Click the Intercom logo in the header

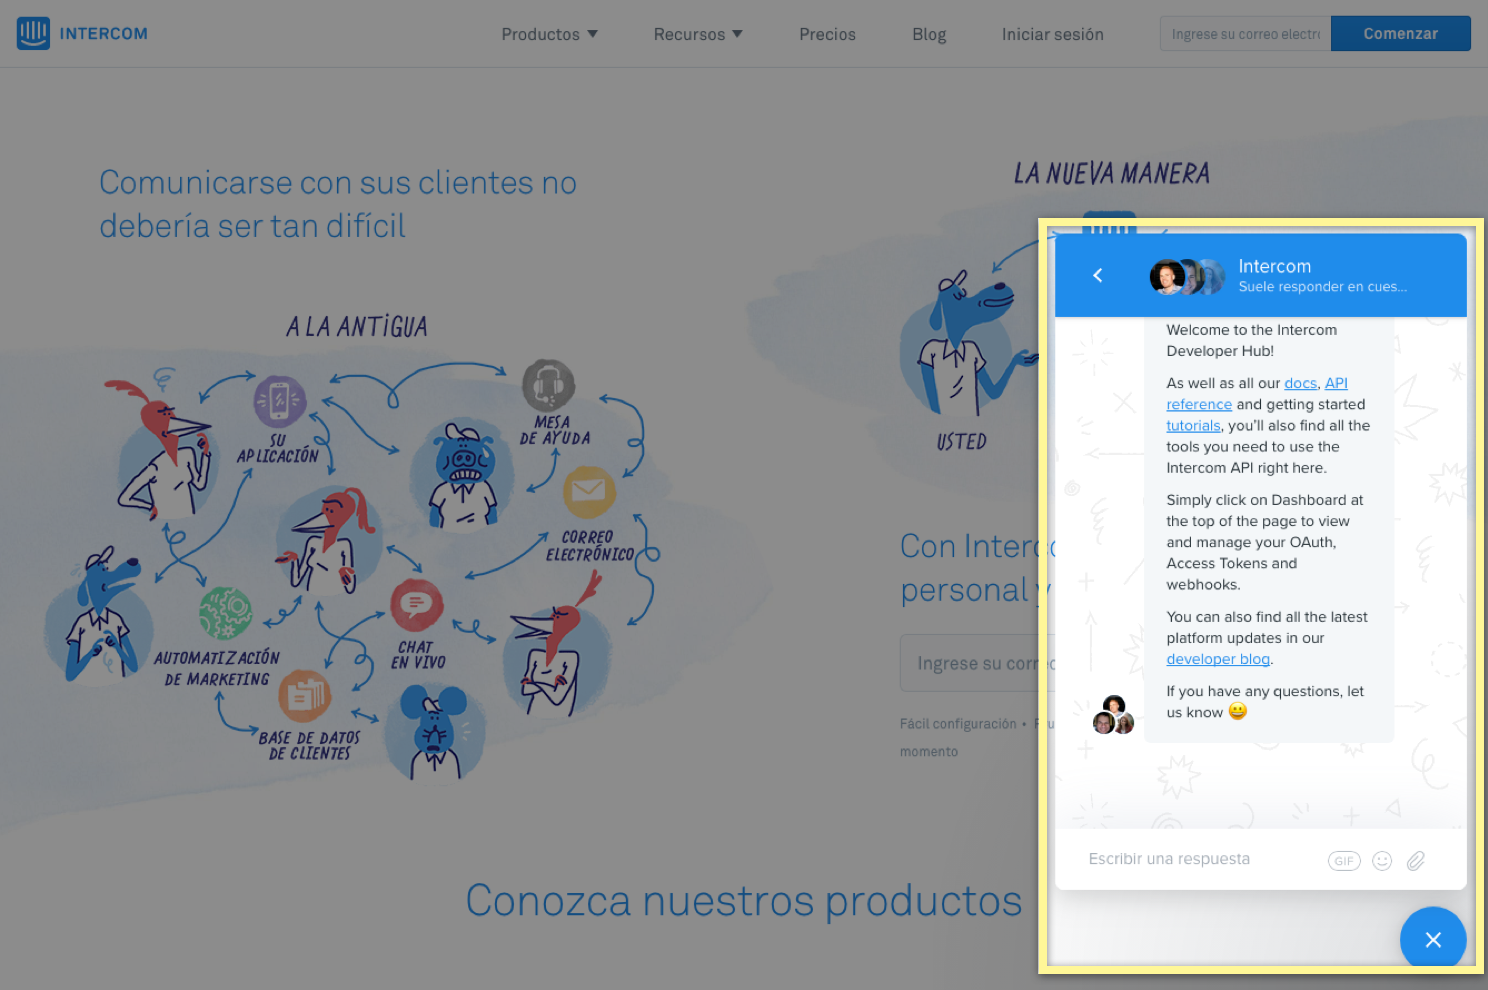tap(82, 33)
